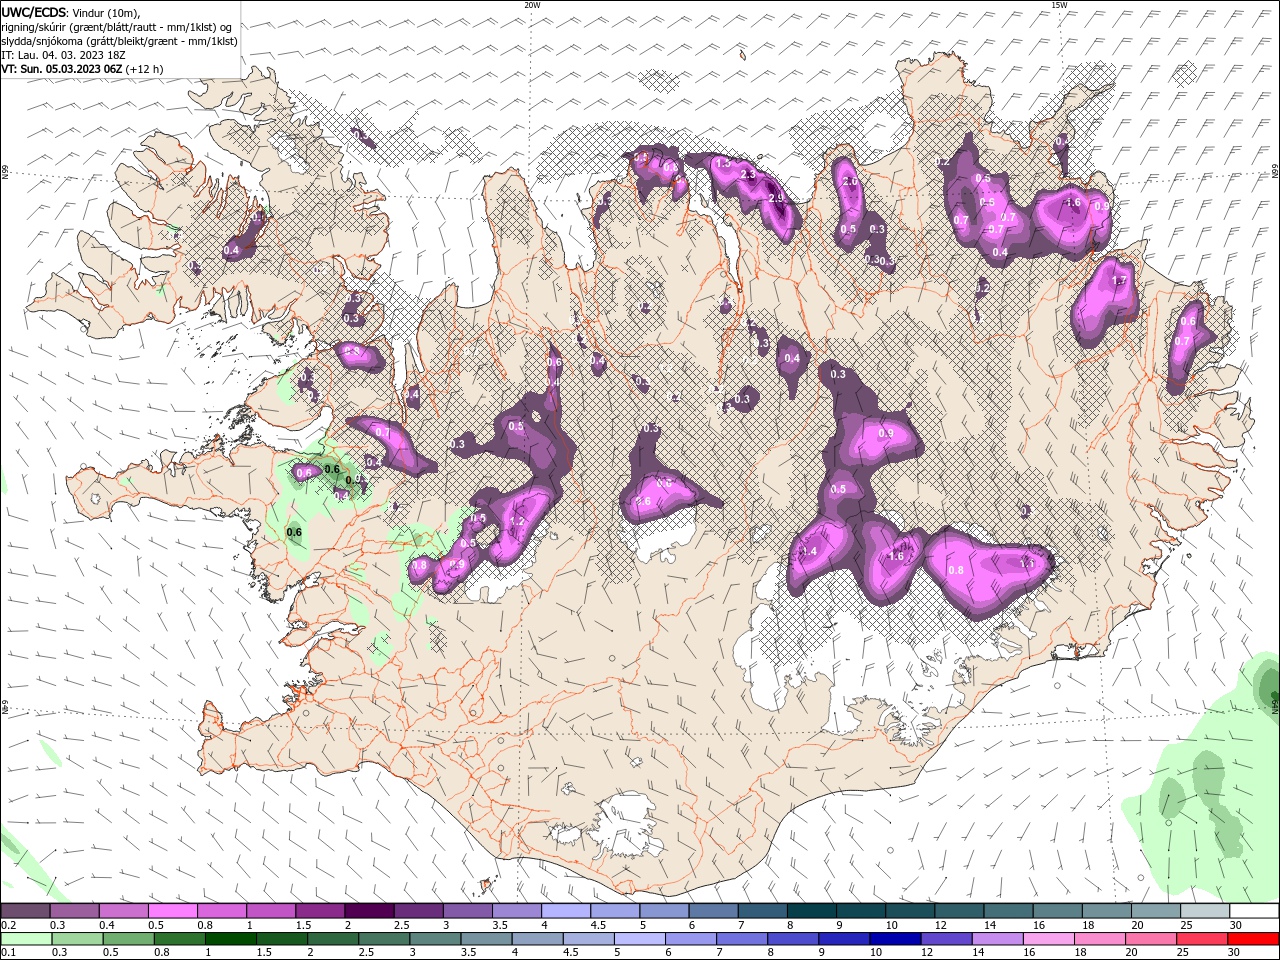
Task: Click the light violet 14–16 rain legend swatch
Action: 996,939
